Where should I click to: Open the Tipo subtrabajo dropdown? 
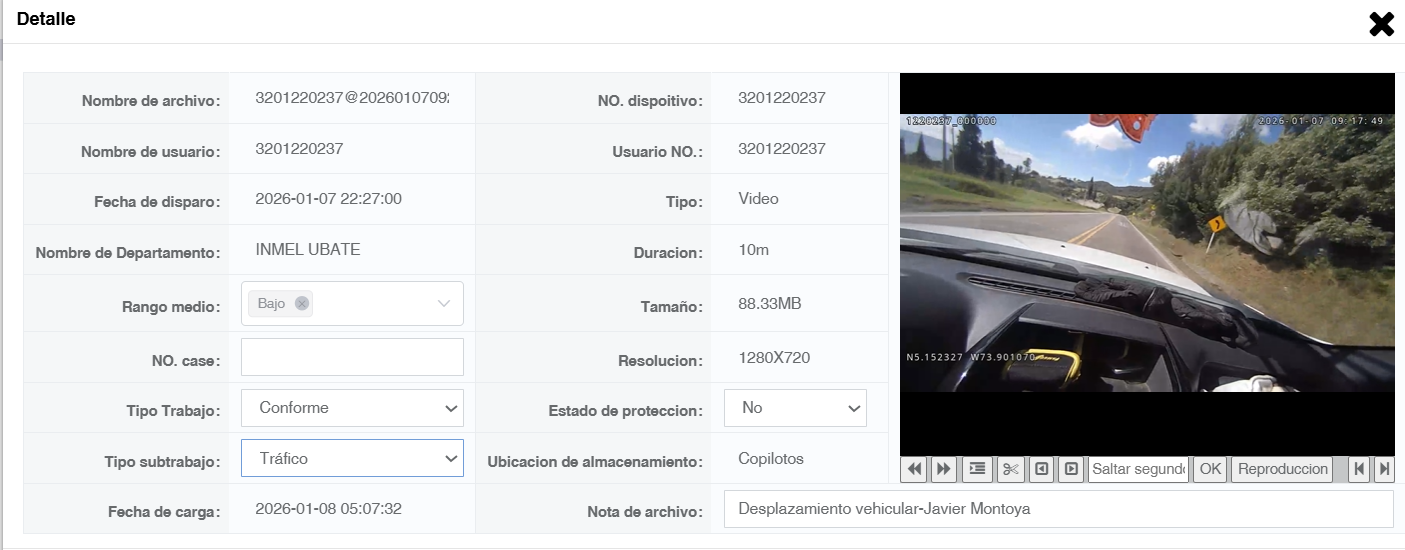click(352, 458)
